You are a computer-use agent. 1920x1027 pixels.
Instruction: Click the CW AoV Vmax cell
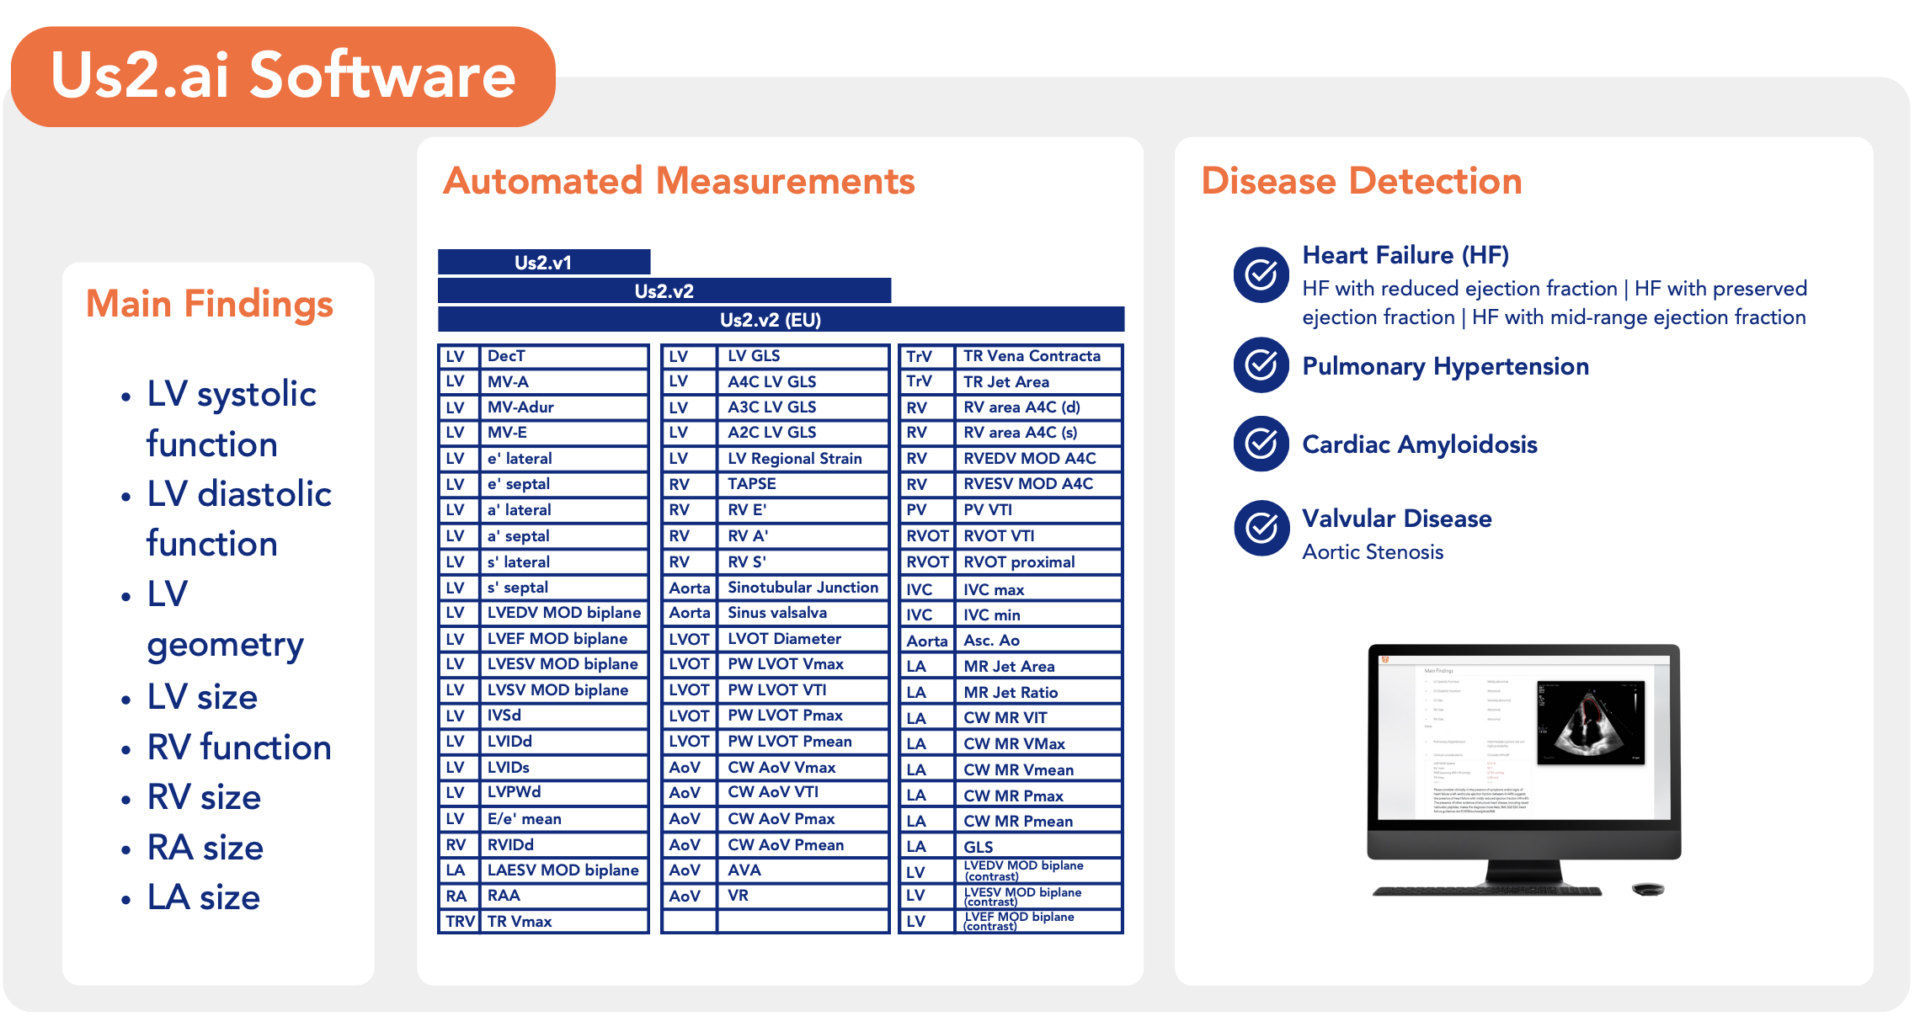[803, 767]
